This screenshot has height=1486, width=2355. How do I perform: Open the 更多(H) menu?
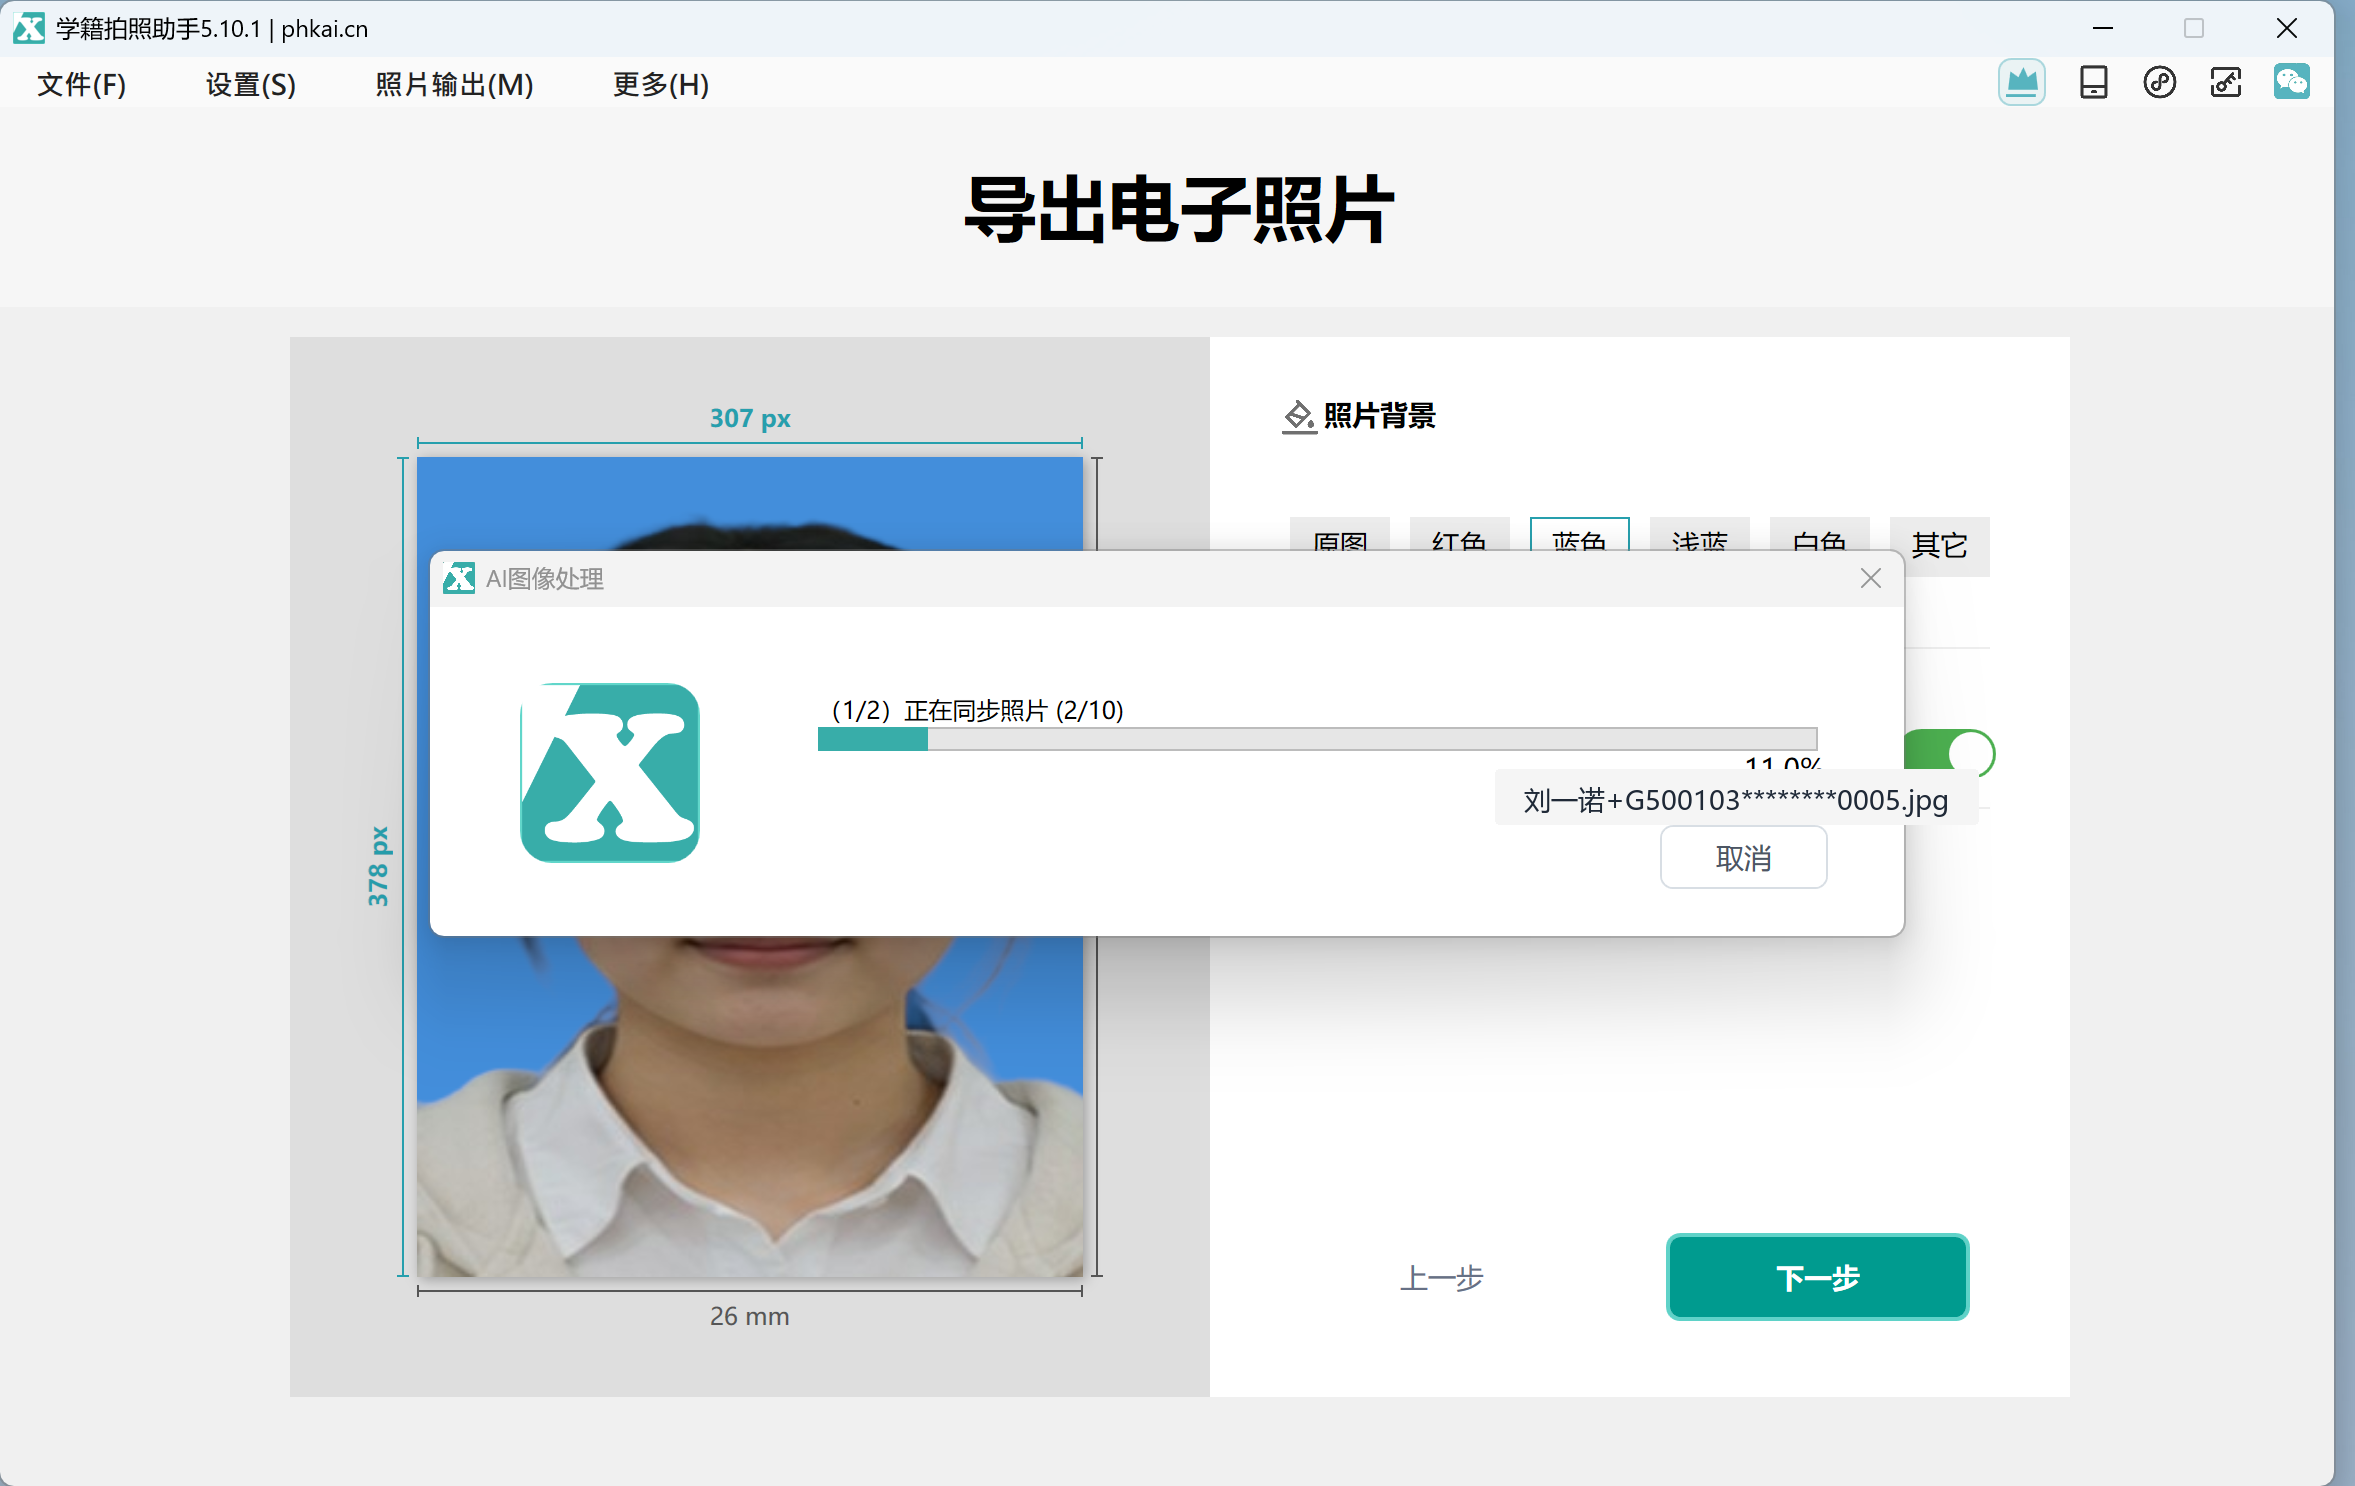[661, 84]
